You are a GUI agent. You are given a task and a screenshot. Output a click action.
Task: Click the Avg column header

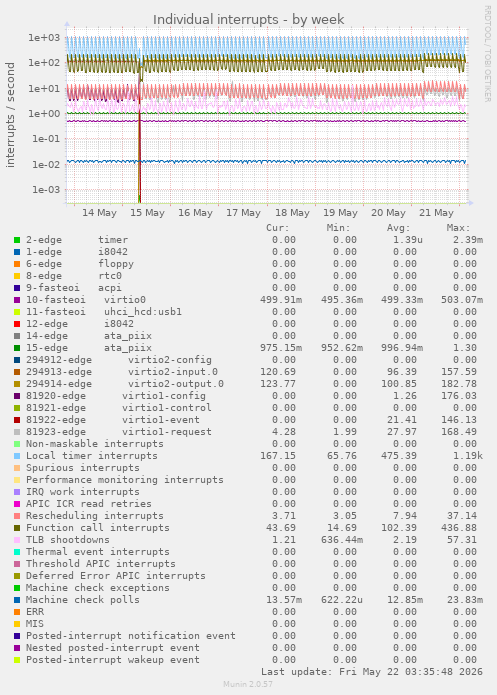coord(399,228)
